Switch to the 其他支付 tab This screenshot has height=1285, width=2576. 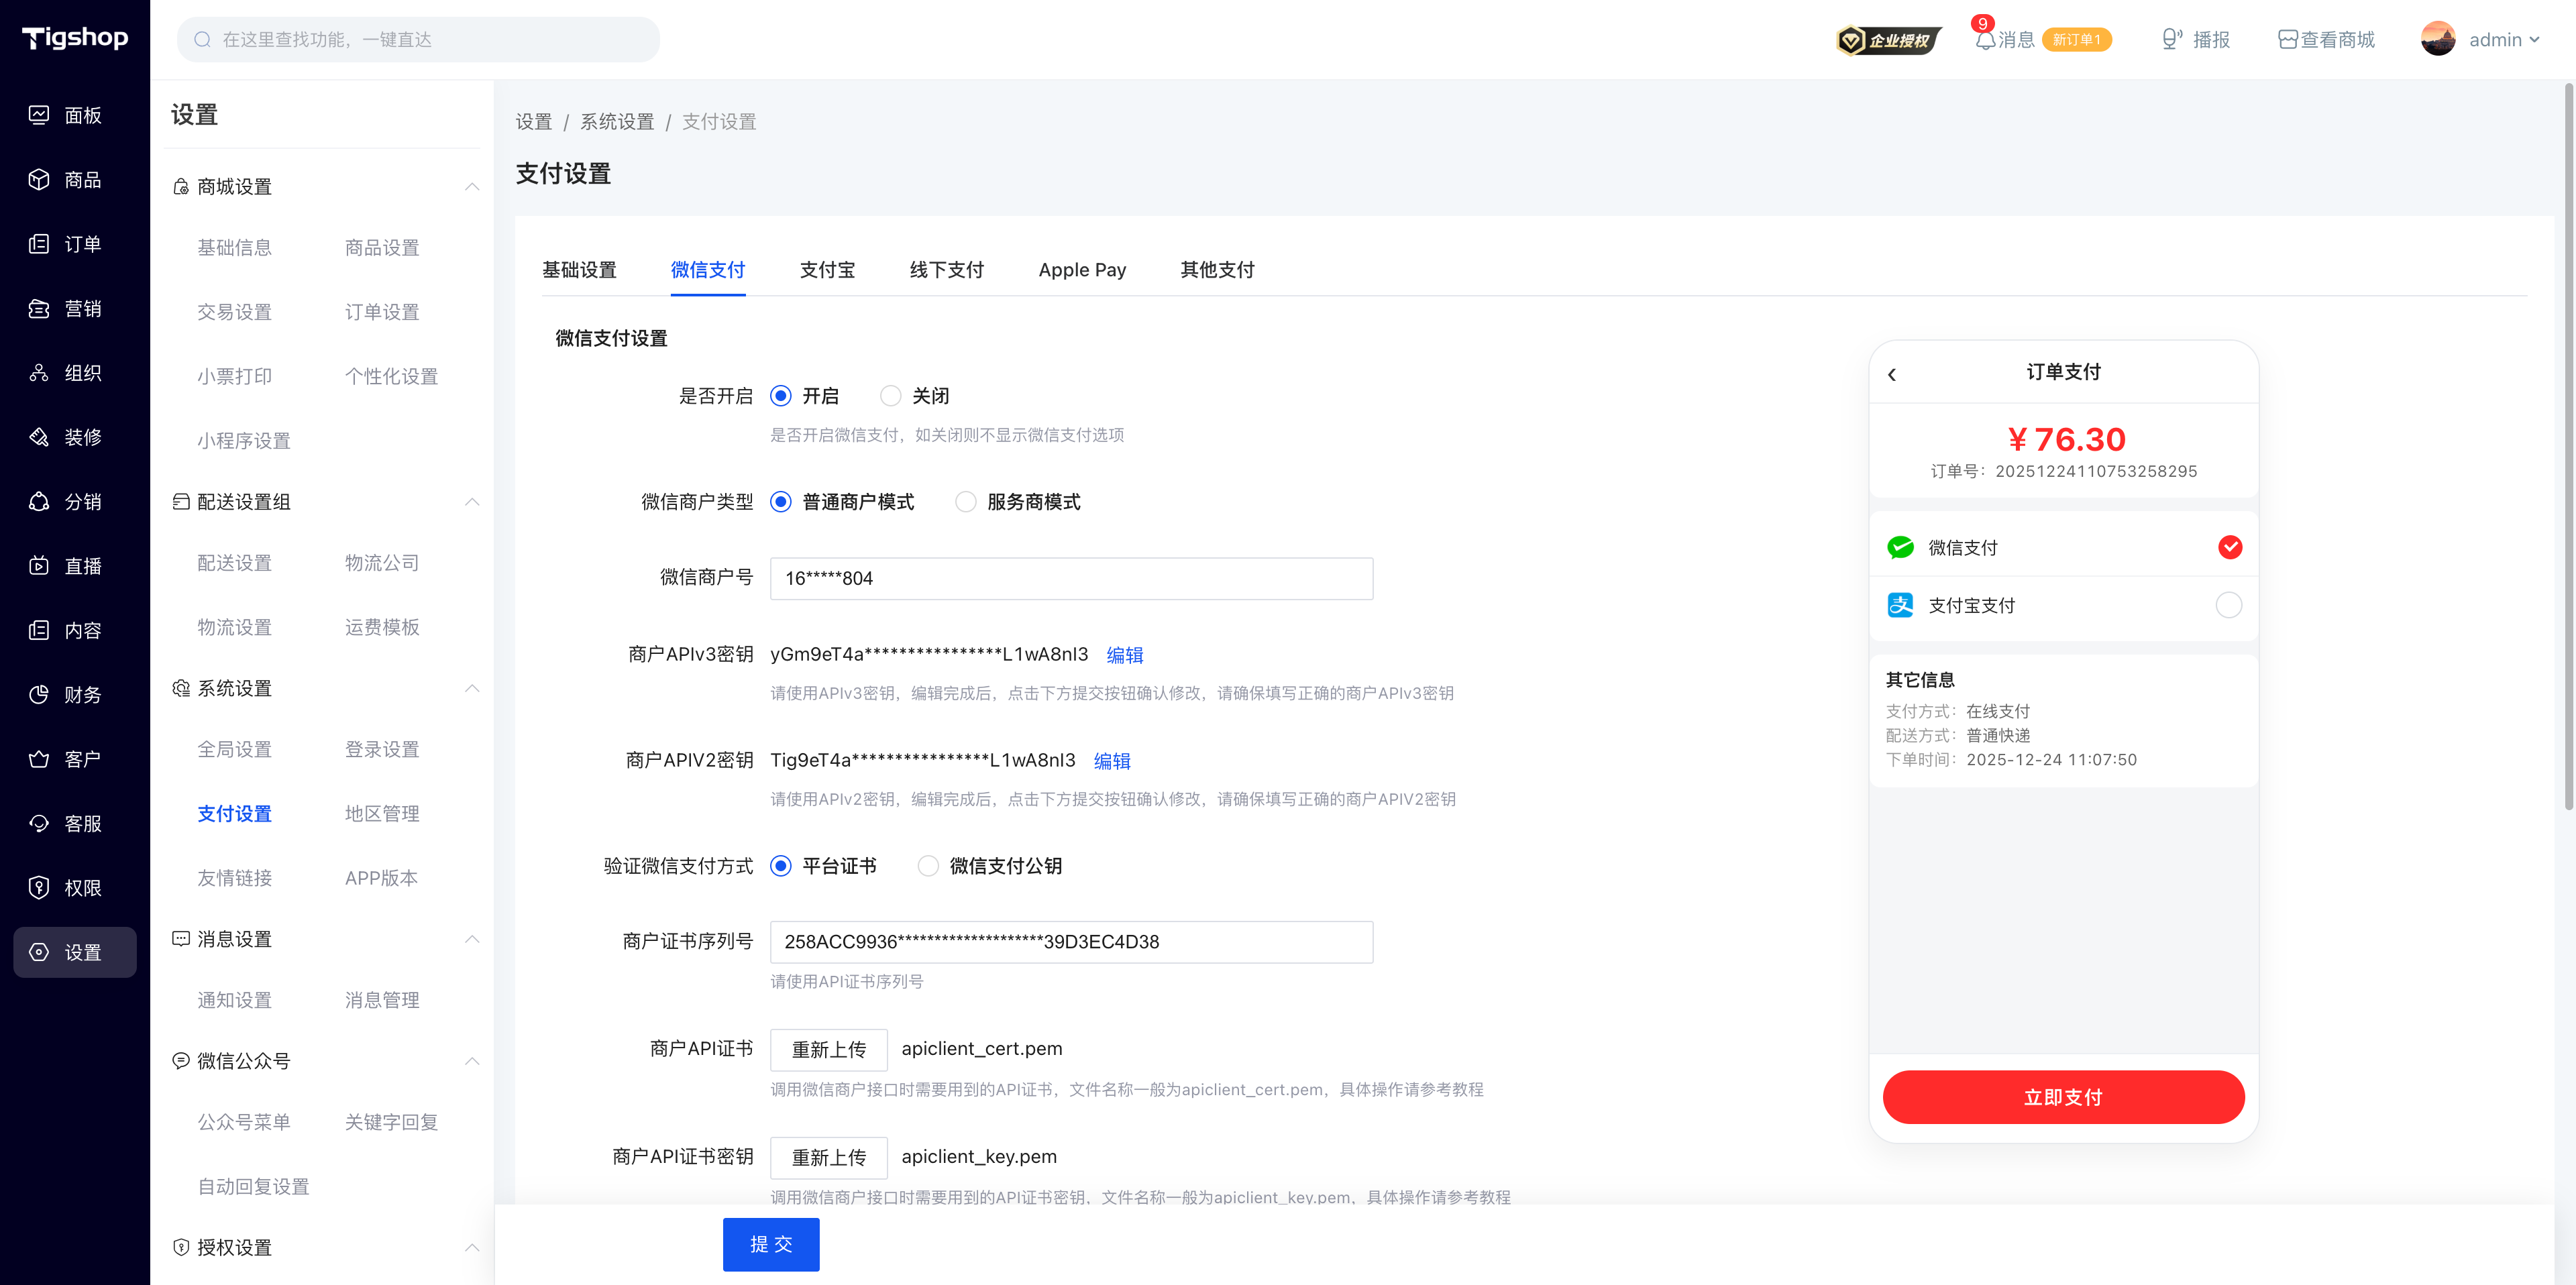tap(1217, 270)
